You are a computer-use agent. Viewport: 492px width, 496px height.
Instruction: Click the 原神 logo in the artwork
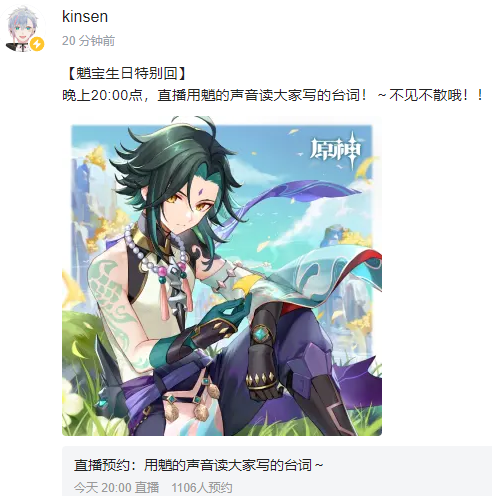(x=336, y=151)
